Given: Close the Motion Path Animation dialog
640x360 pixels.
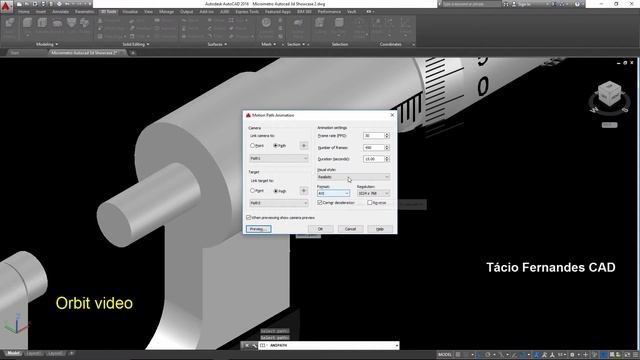Looking at the screenshot, I should [392, 115].
